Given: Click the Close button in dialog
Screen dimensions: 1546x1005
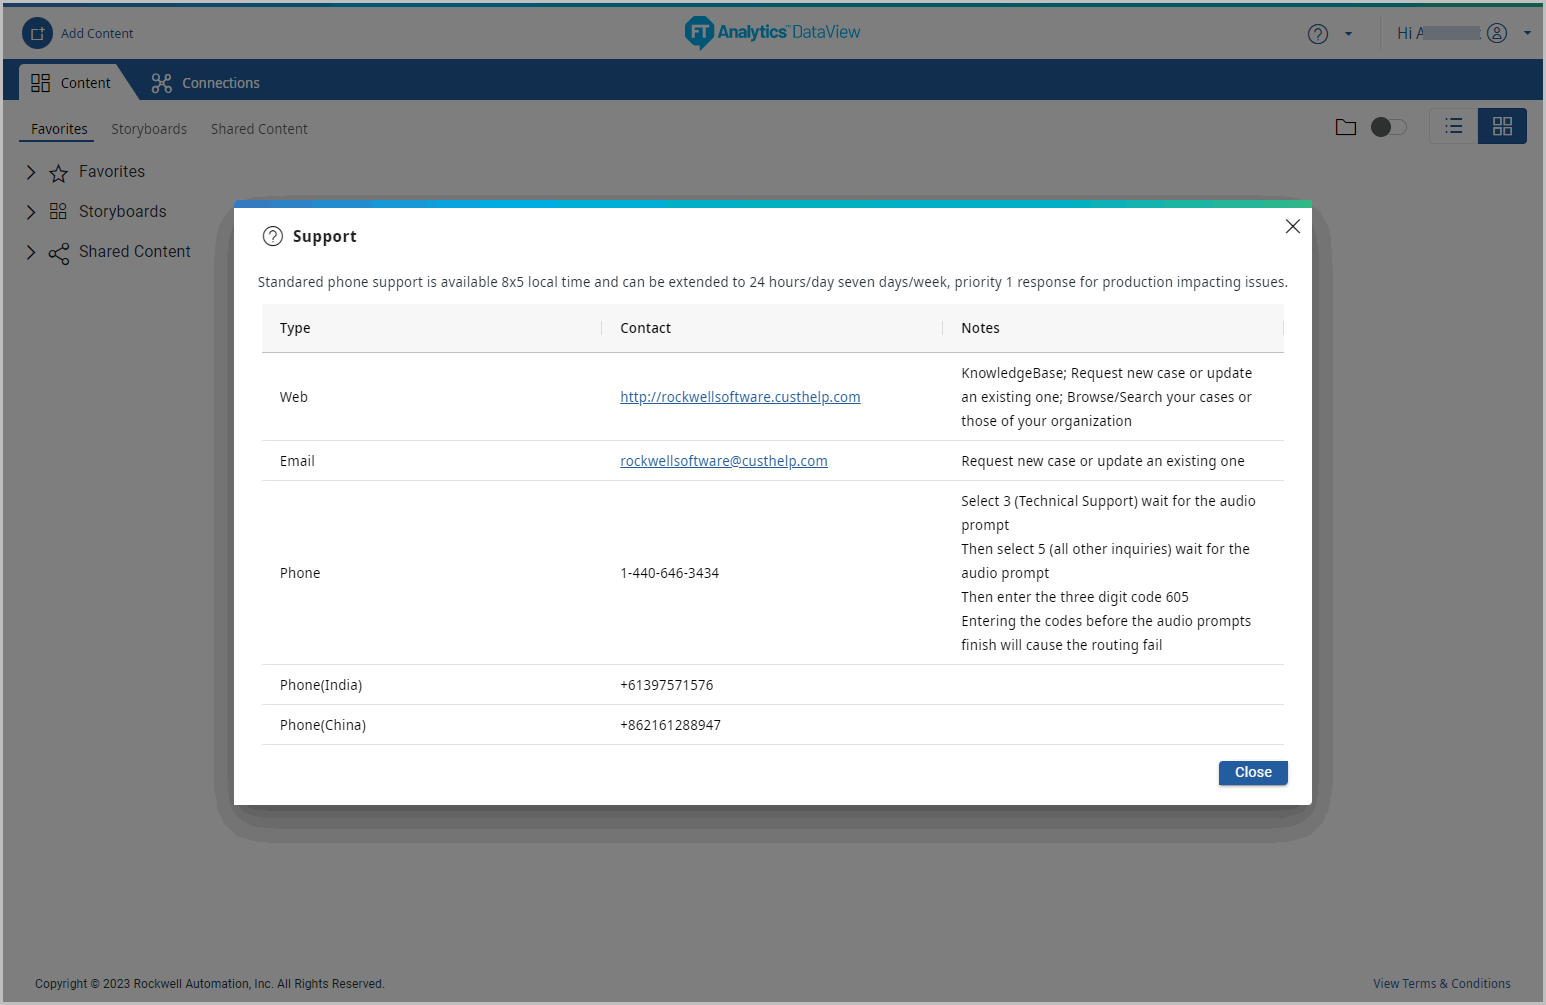Looking at the screenshot, I should 1253,773.
